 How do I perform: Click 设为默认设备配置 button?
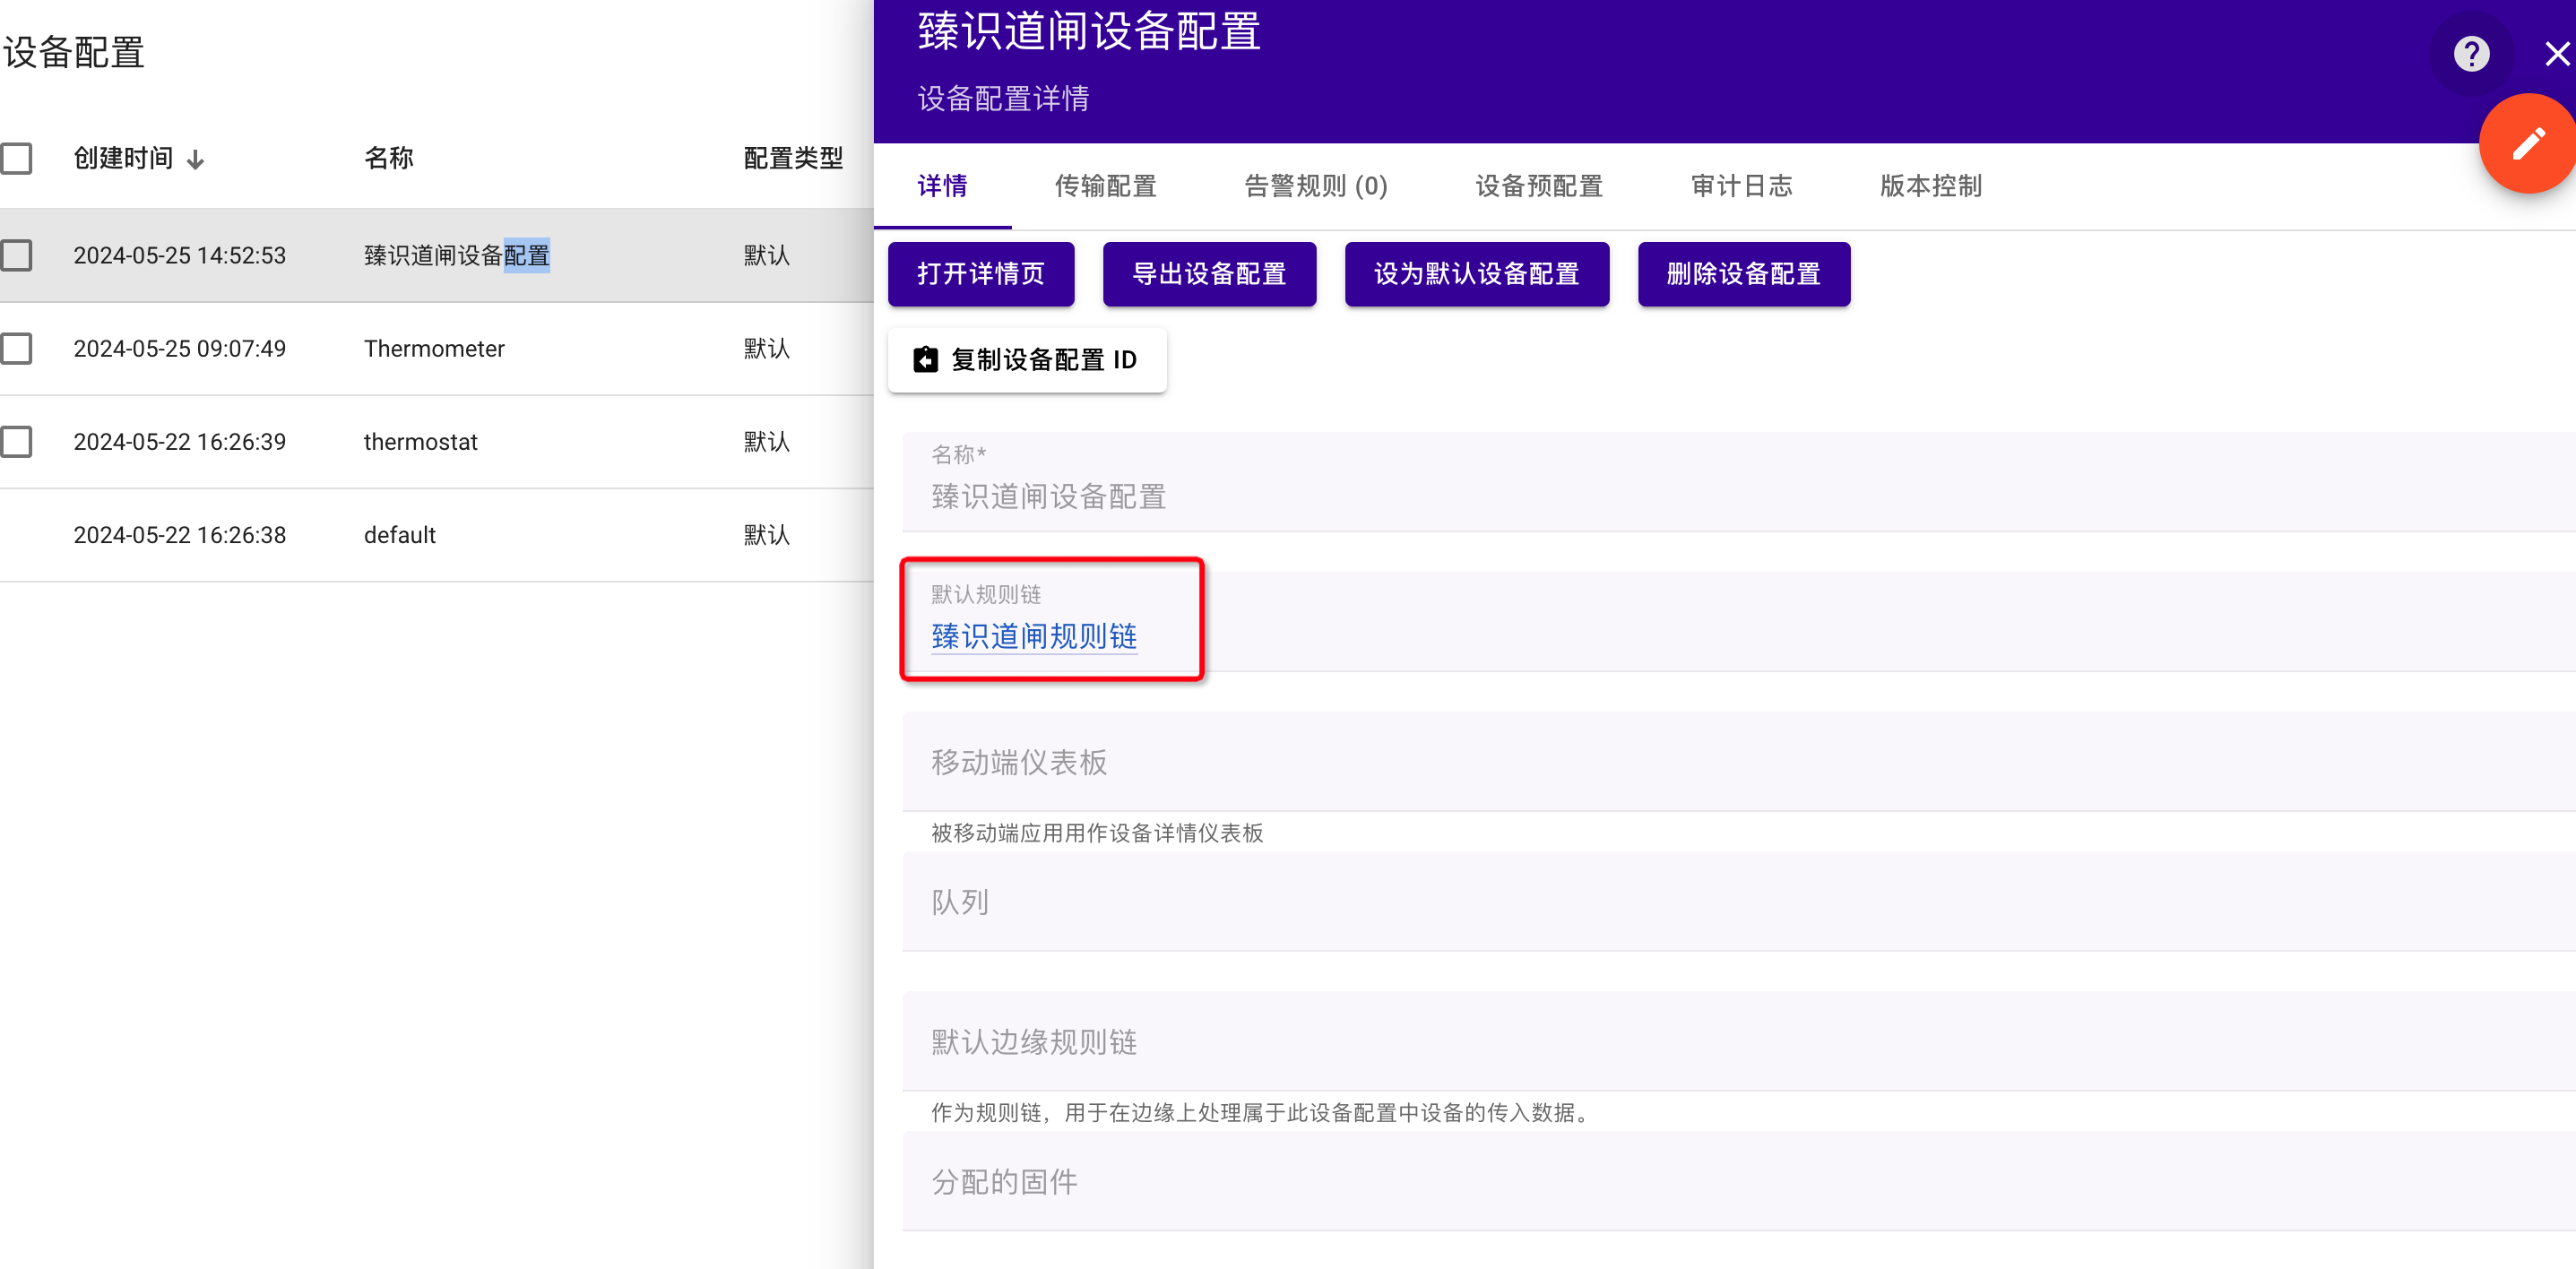(1476, 274)
